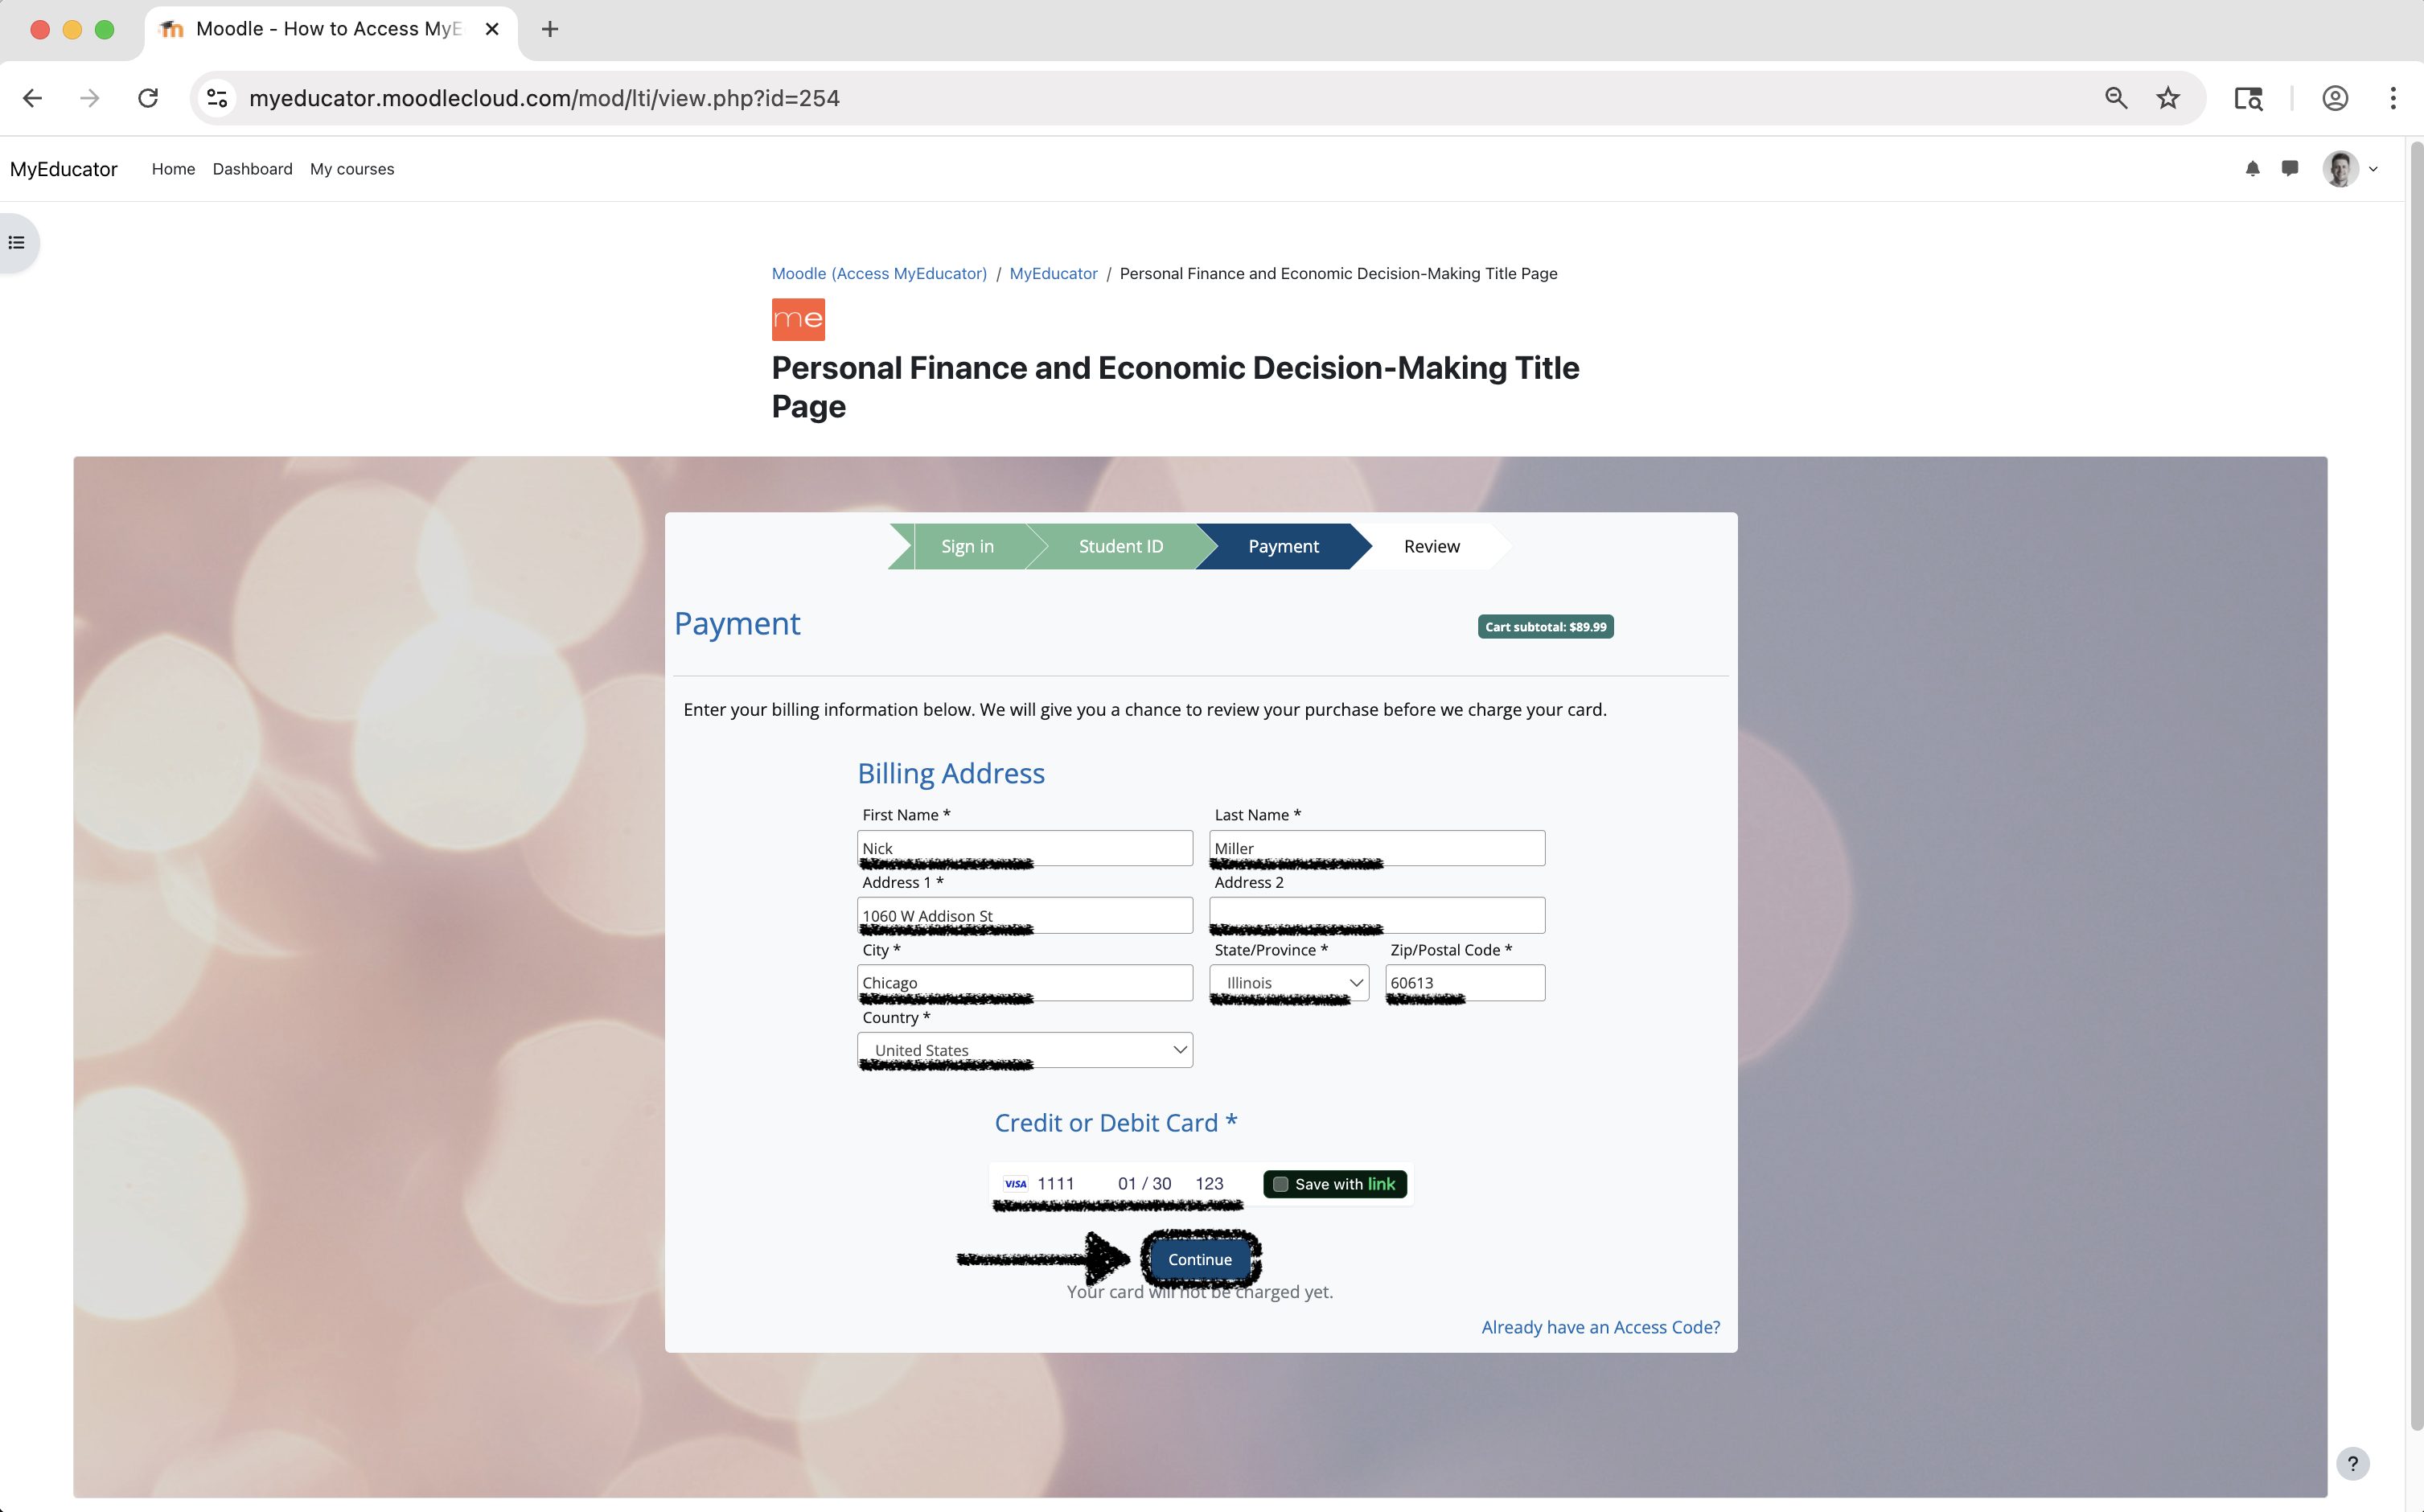
Task: Open the notifications bell icon
Action: 2252,169
